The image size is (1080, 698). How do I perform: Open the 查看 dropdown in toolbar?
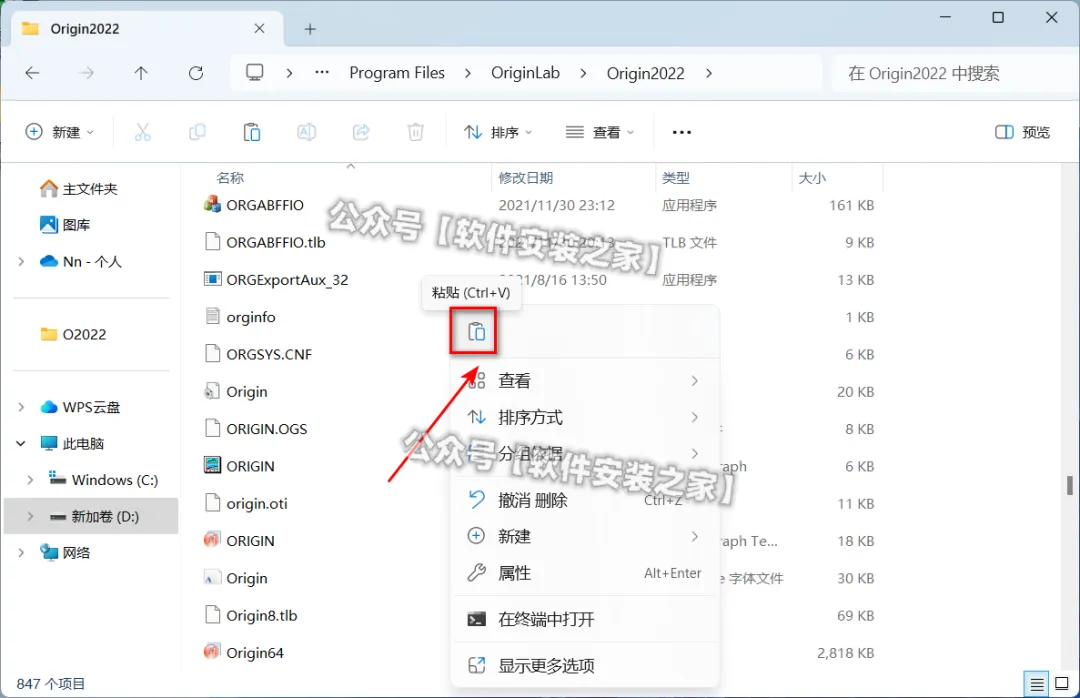599,132
